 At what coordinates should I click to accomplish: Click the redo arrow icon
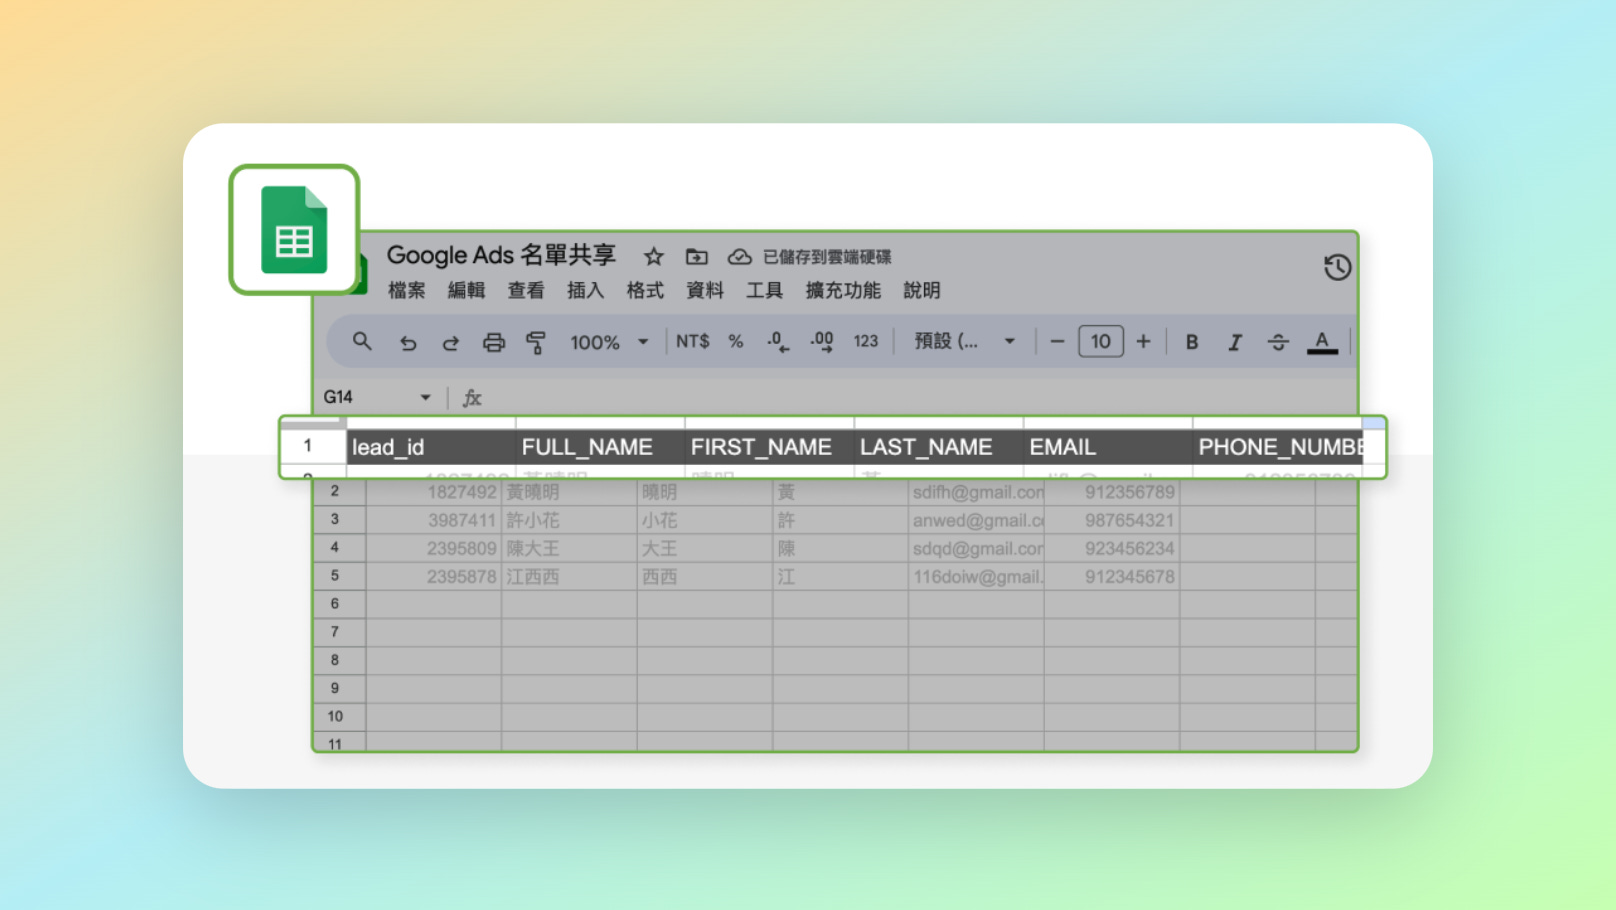[x=451, y=343]
